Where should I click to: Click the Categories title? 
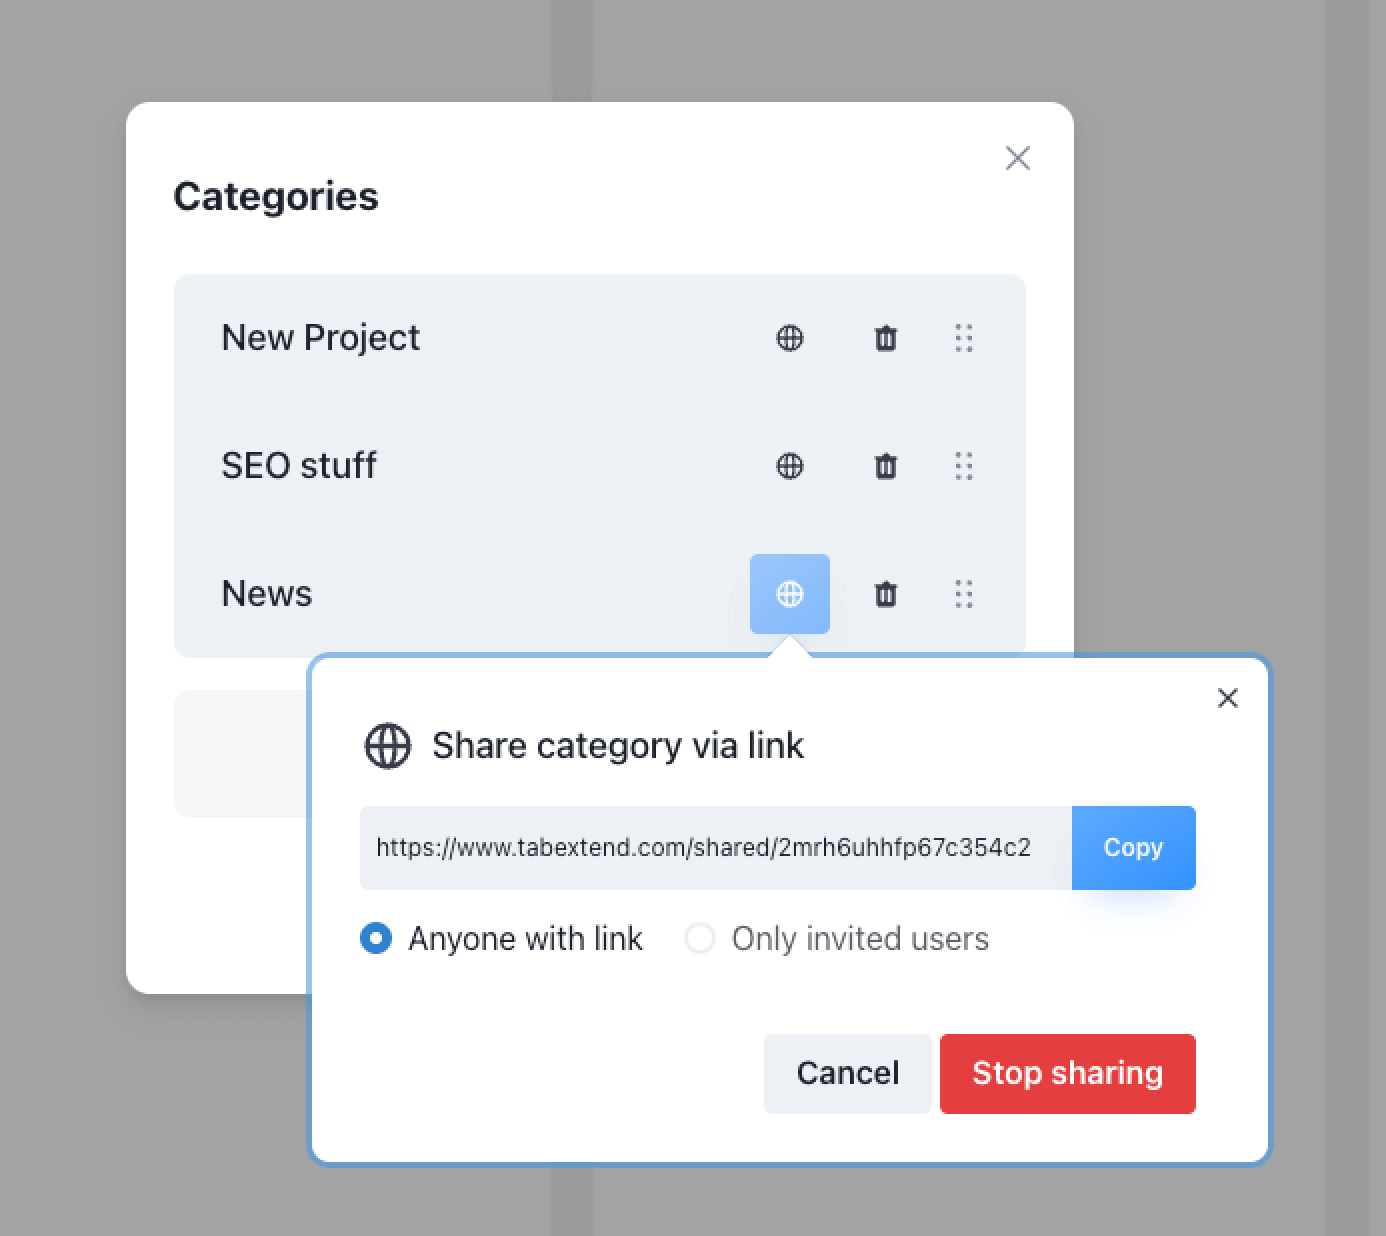(276, 197)
